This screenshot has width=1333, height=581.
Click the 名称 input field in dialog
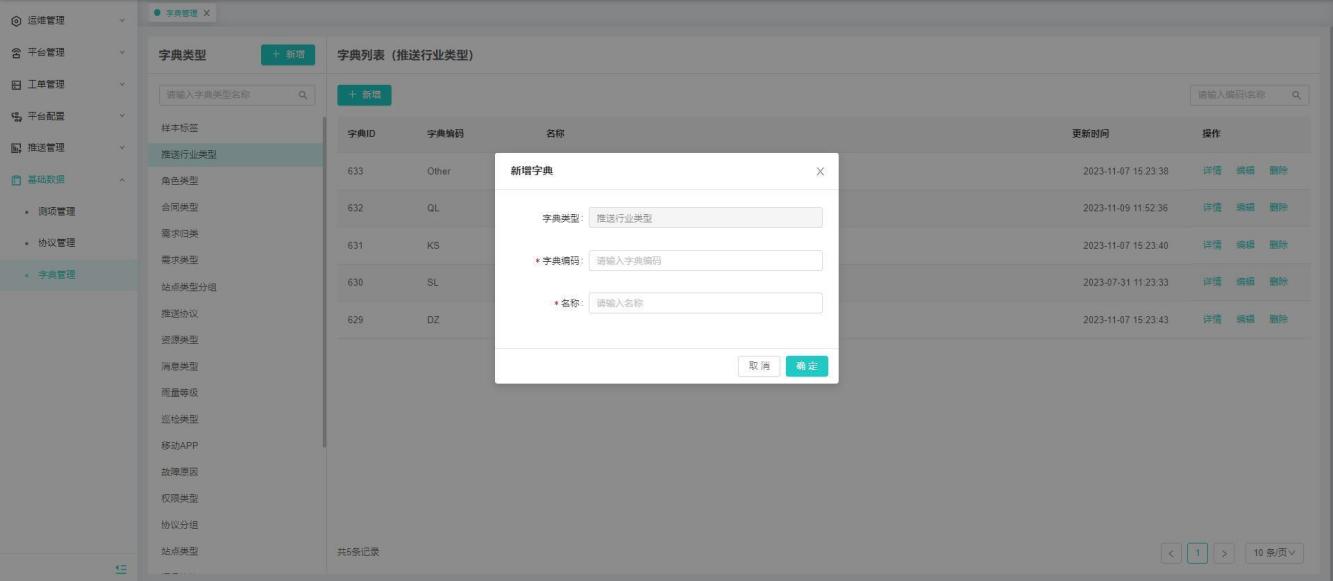click(x=705, y=303)
